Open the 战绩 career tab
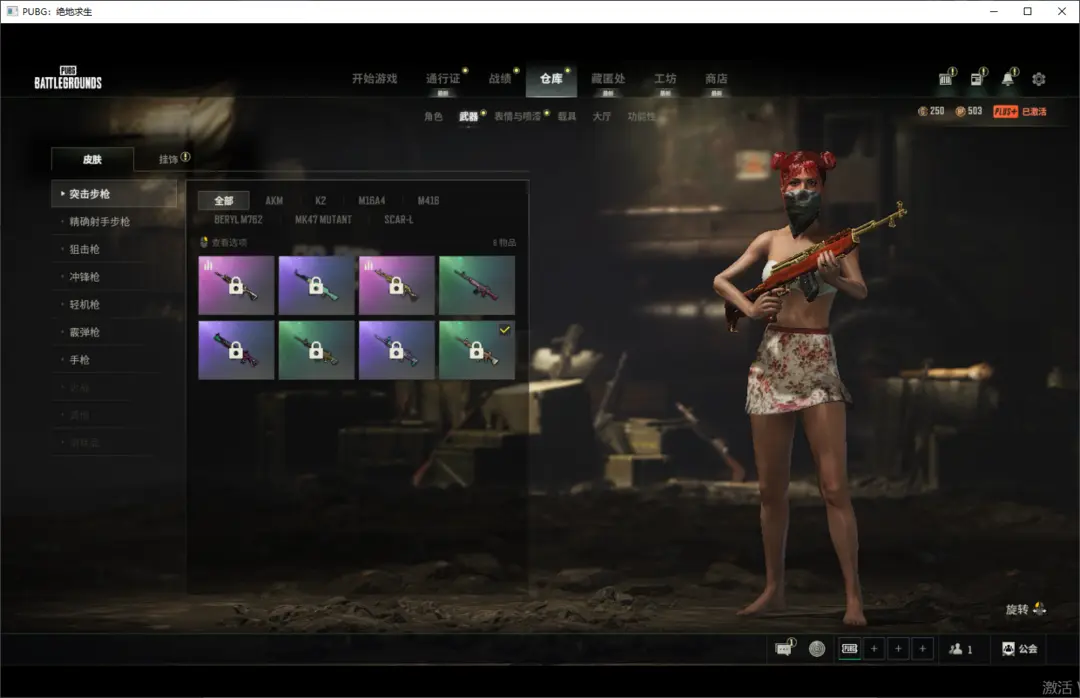 click(x=500, y=79)
